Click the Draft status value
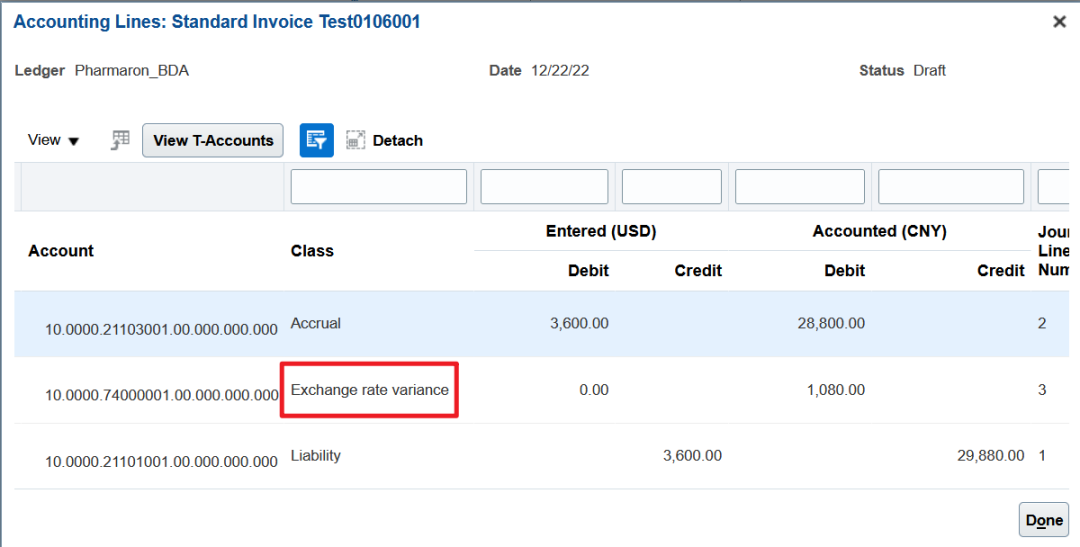 click(929, 70)
